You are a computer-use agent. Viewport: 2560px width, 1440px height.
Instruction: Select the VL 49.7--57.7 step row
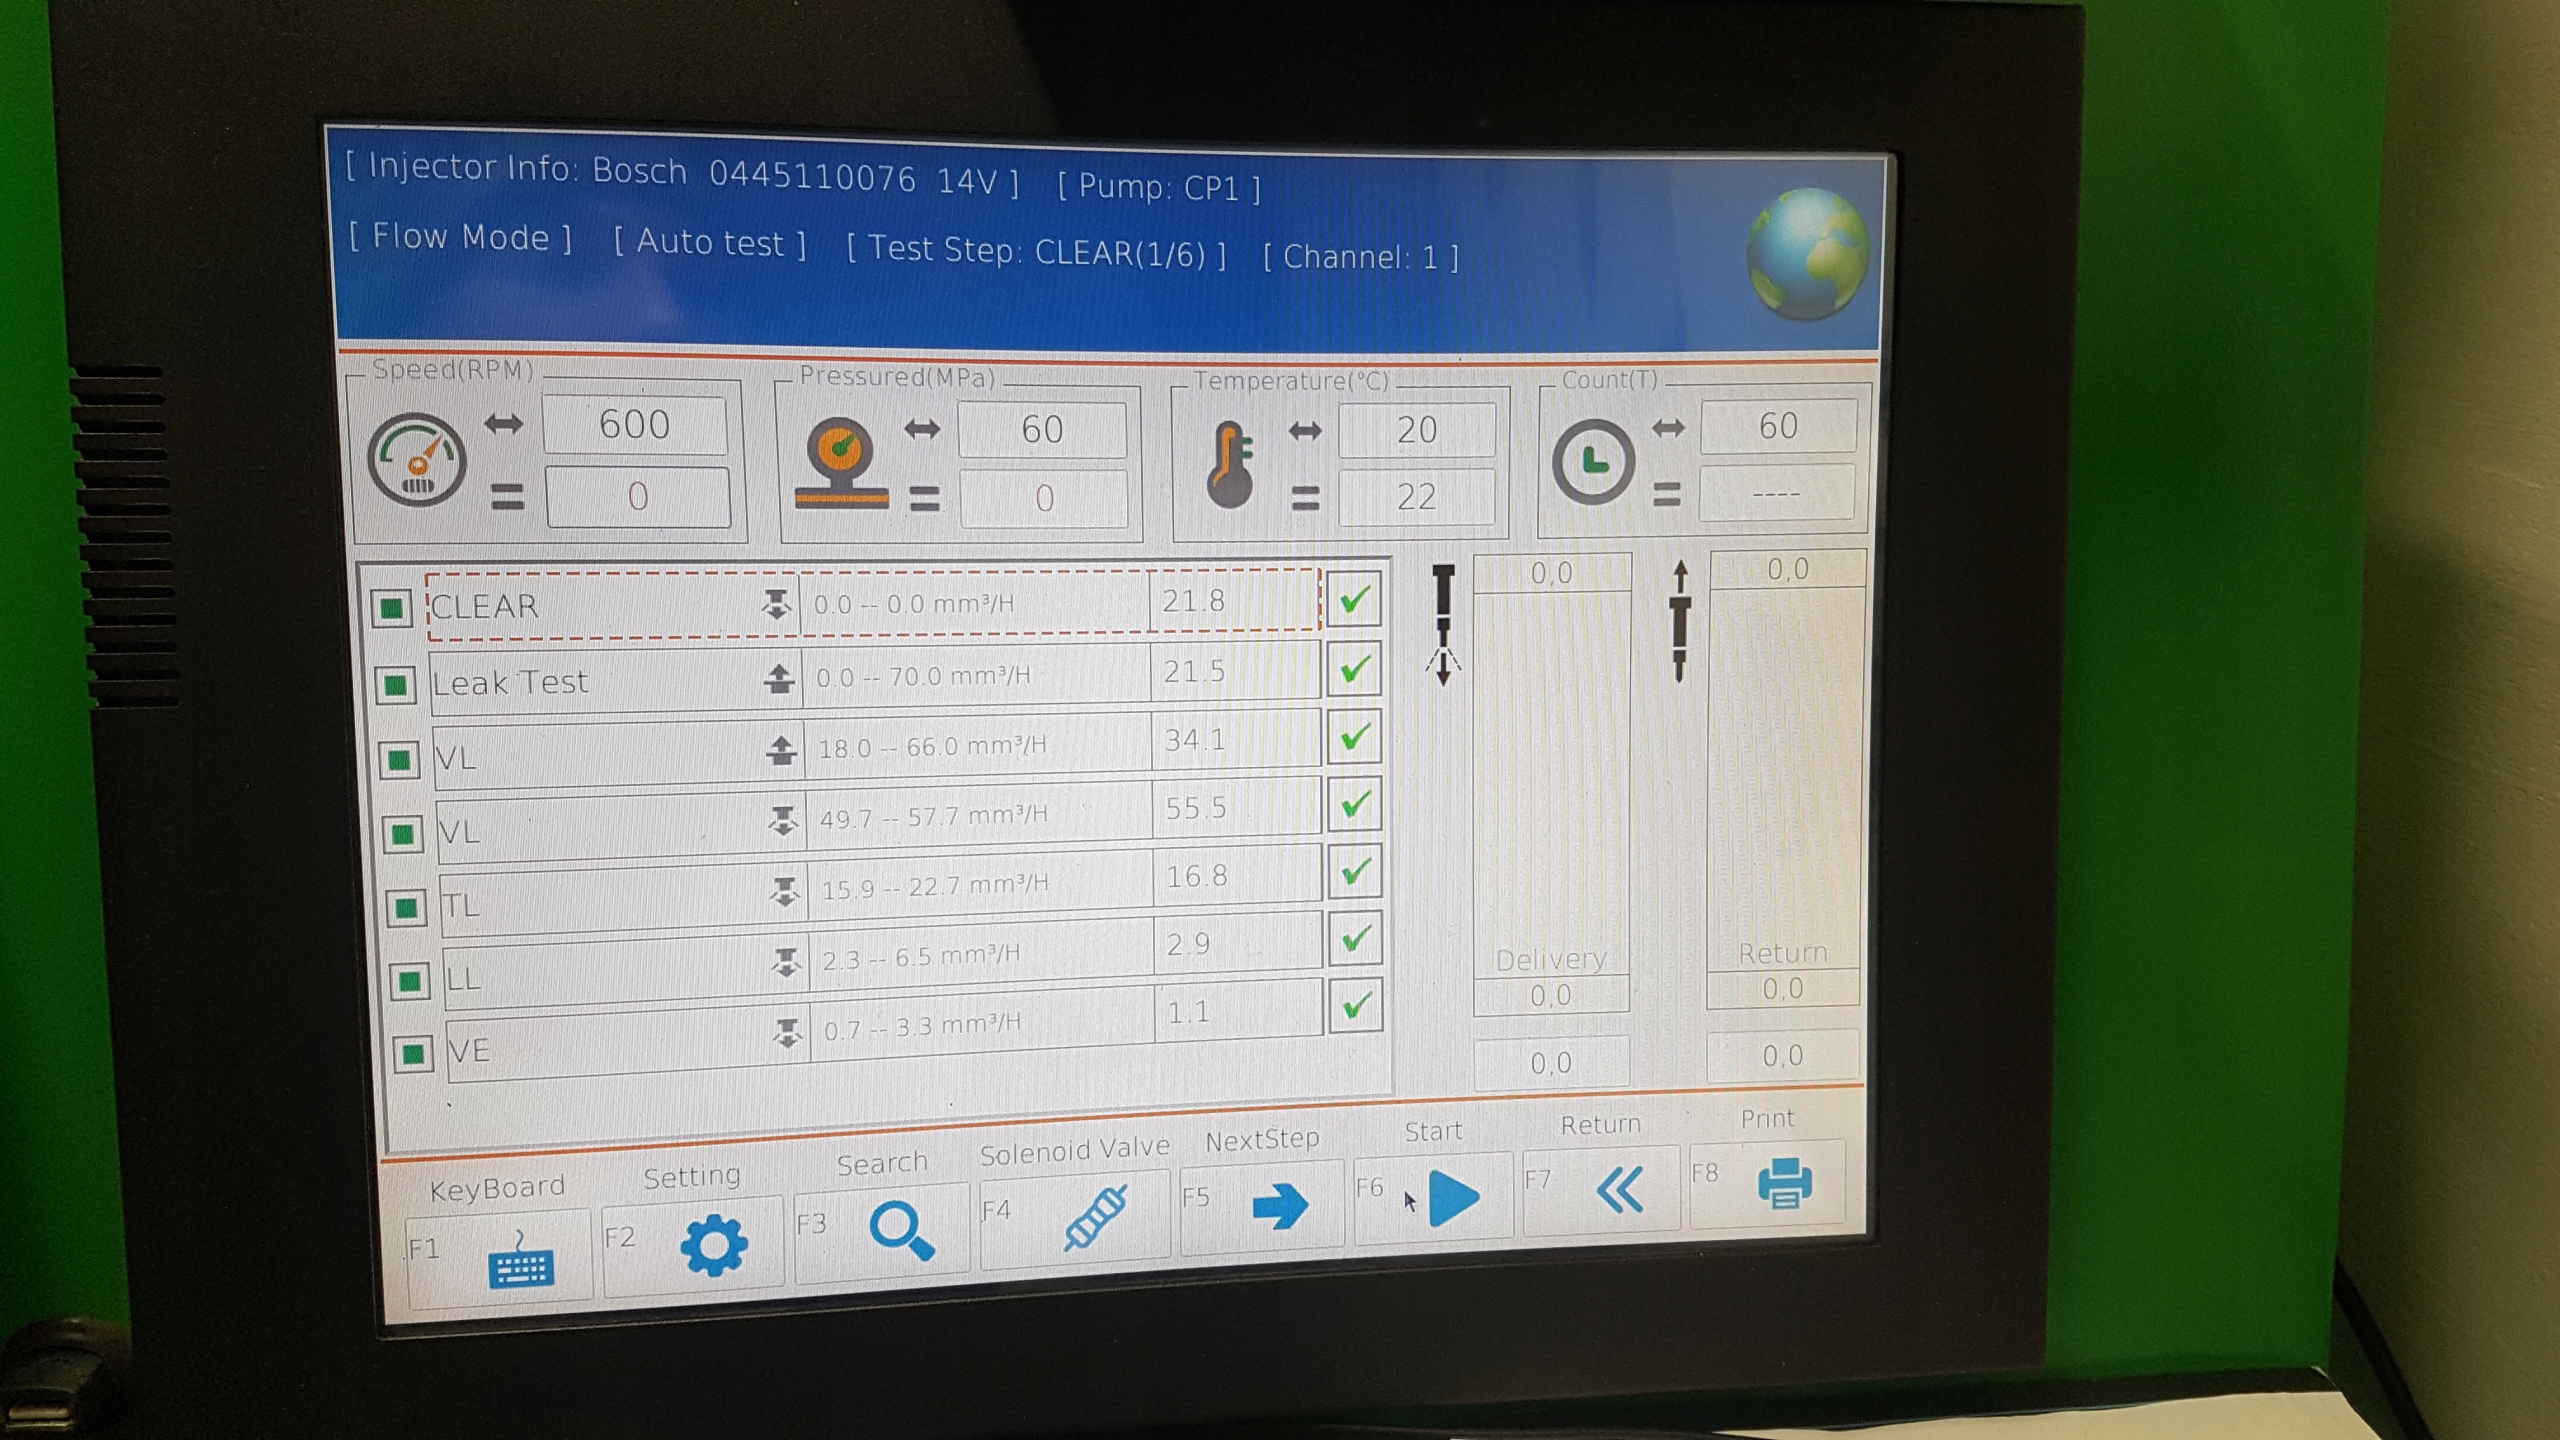(880, 821)
